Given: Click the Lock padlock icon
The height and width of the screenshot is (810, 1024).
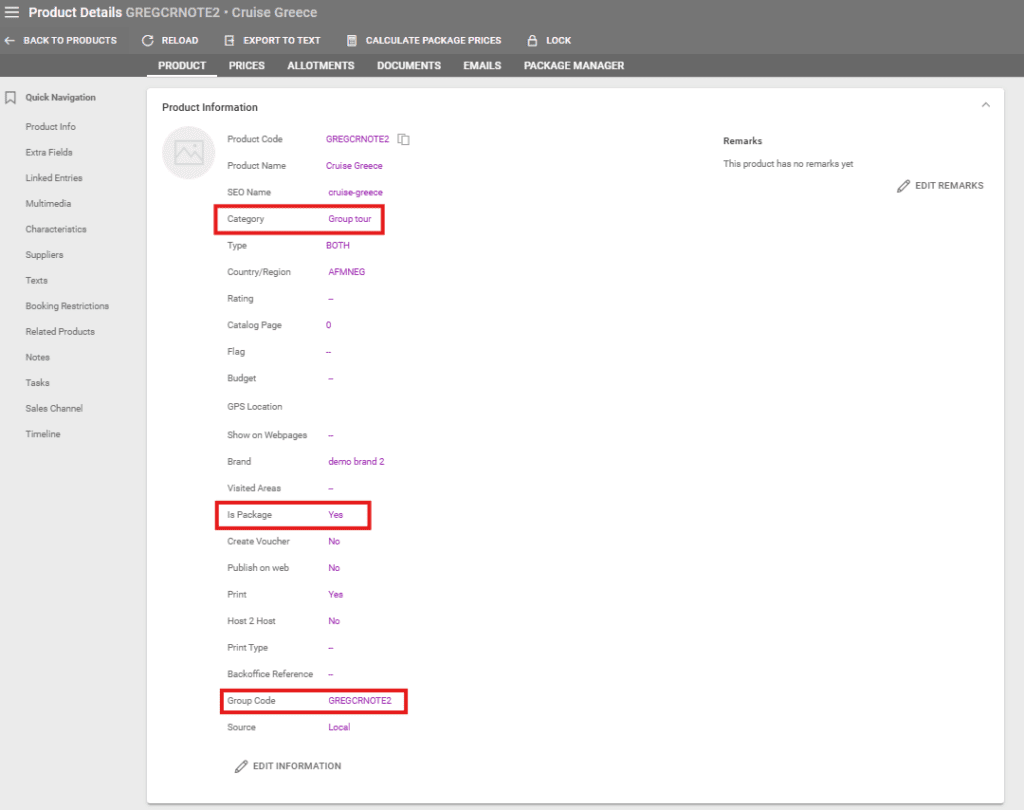Looking at the screenshot, I should pos(532,41).
